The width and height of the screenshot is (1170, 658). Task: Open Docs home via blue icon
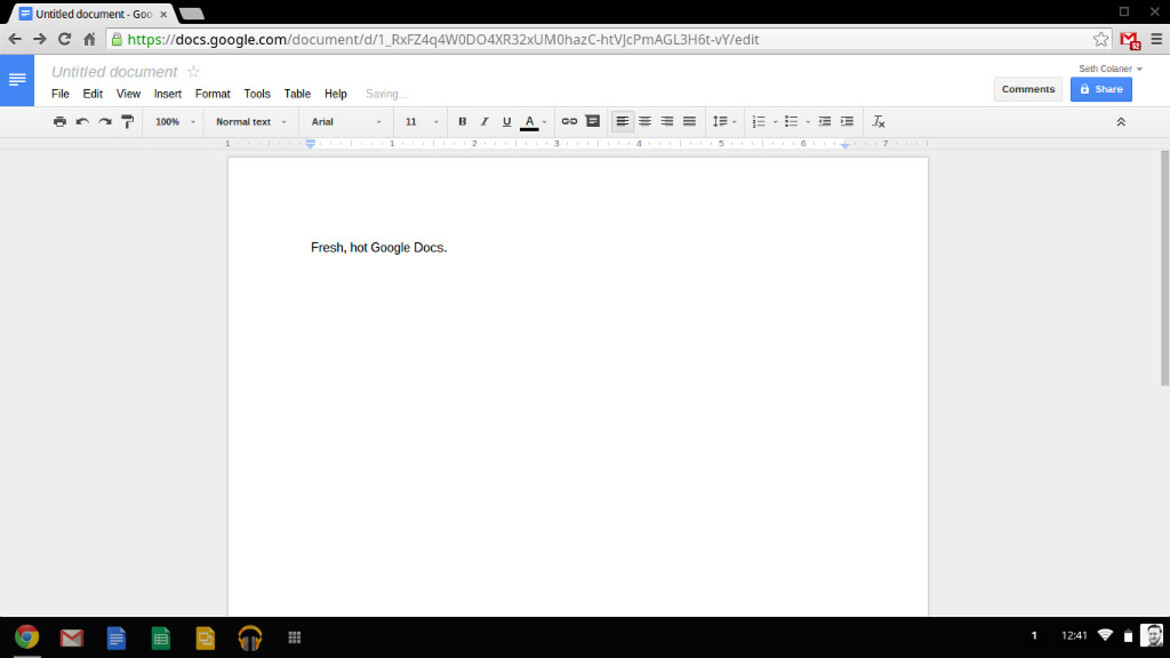tap(16, 80)
